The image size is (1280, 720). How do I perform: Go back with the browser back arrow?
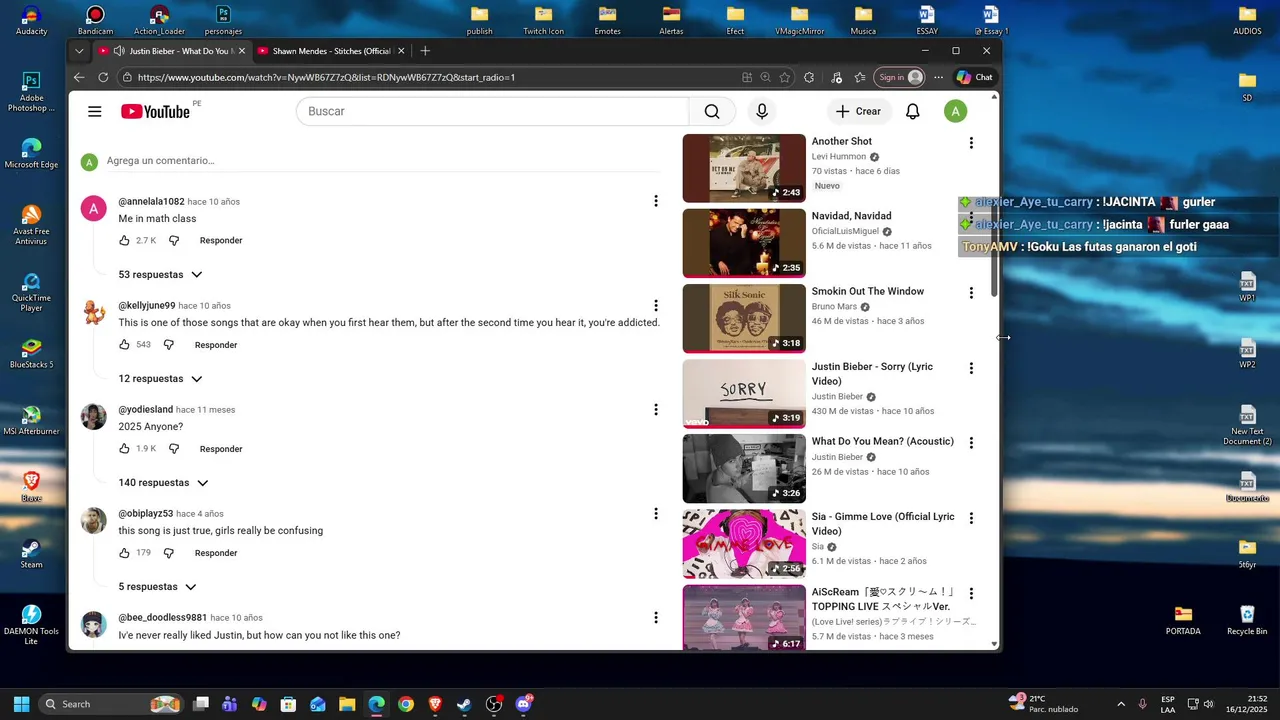[x=79, y=77]
